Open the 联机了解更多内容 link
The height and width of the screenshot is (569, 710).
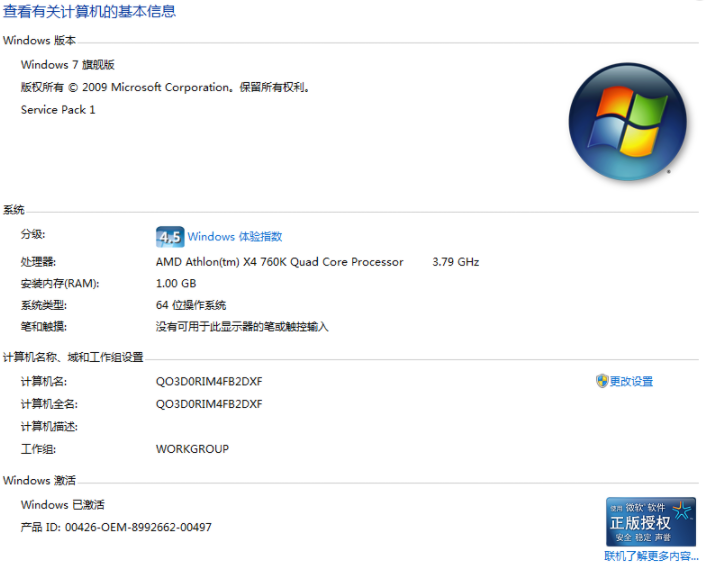point(651,556)
